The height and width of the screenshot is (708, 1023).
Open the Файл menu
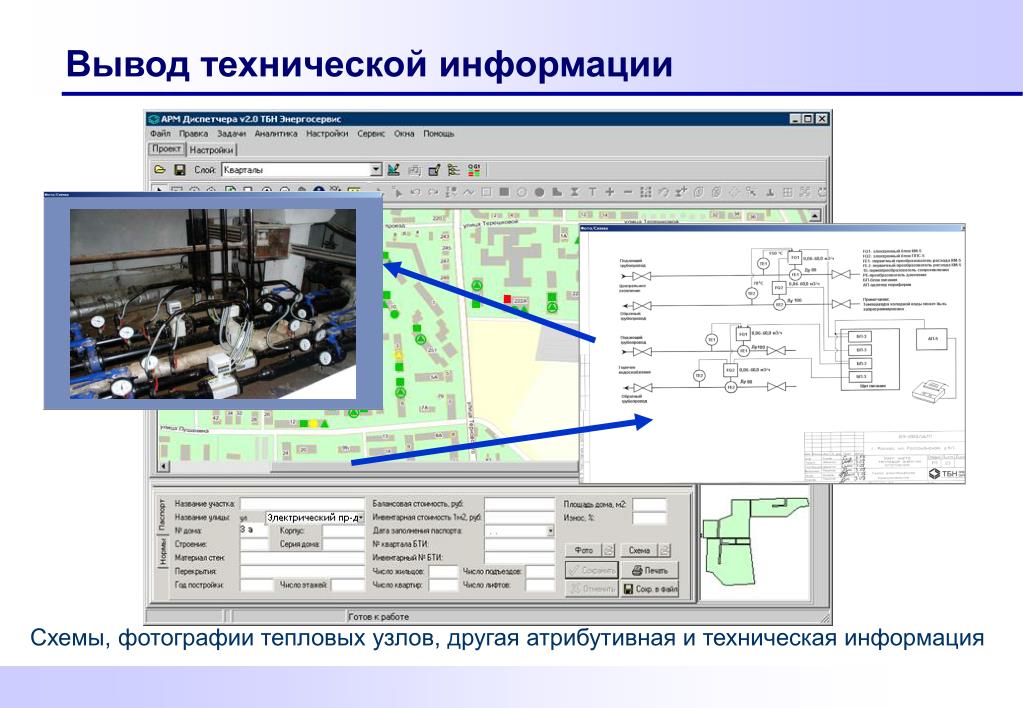[160, 134]
